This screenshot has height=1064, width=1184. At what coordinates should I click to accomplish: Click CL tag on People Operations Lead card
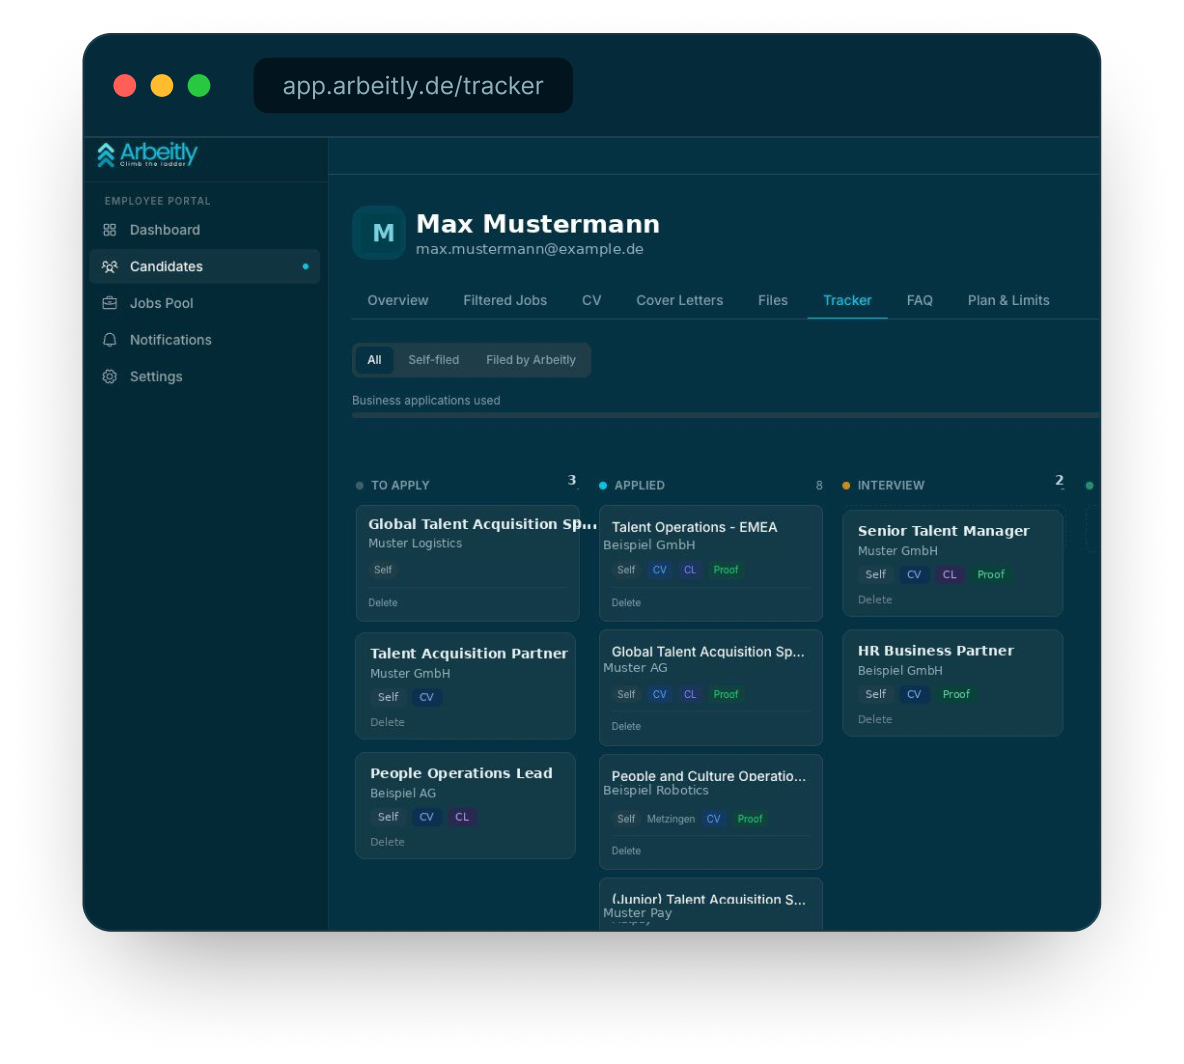462,816
